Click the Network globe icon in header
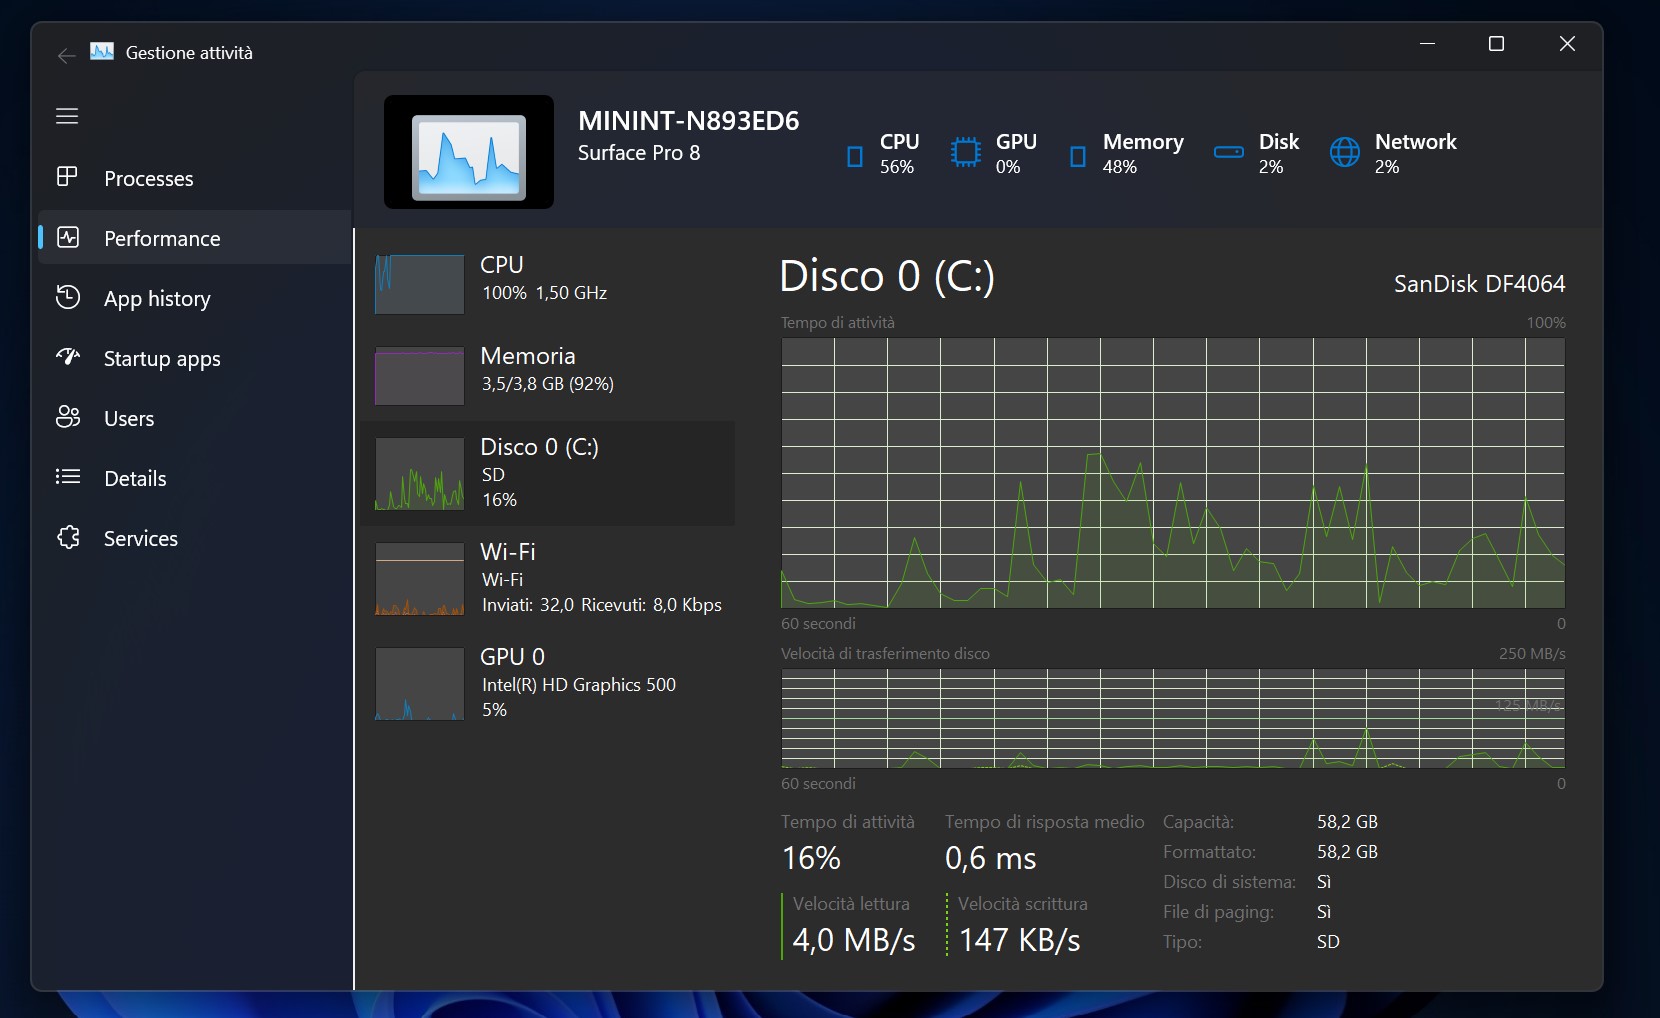 [1344, 153]
